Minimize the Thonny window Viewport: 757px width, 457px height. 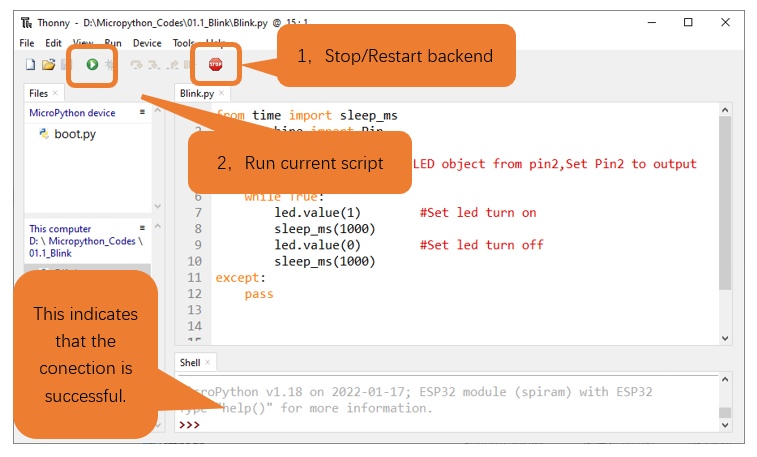tap(652, 22)
